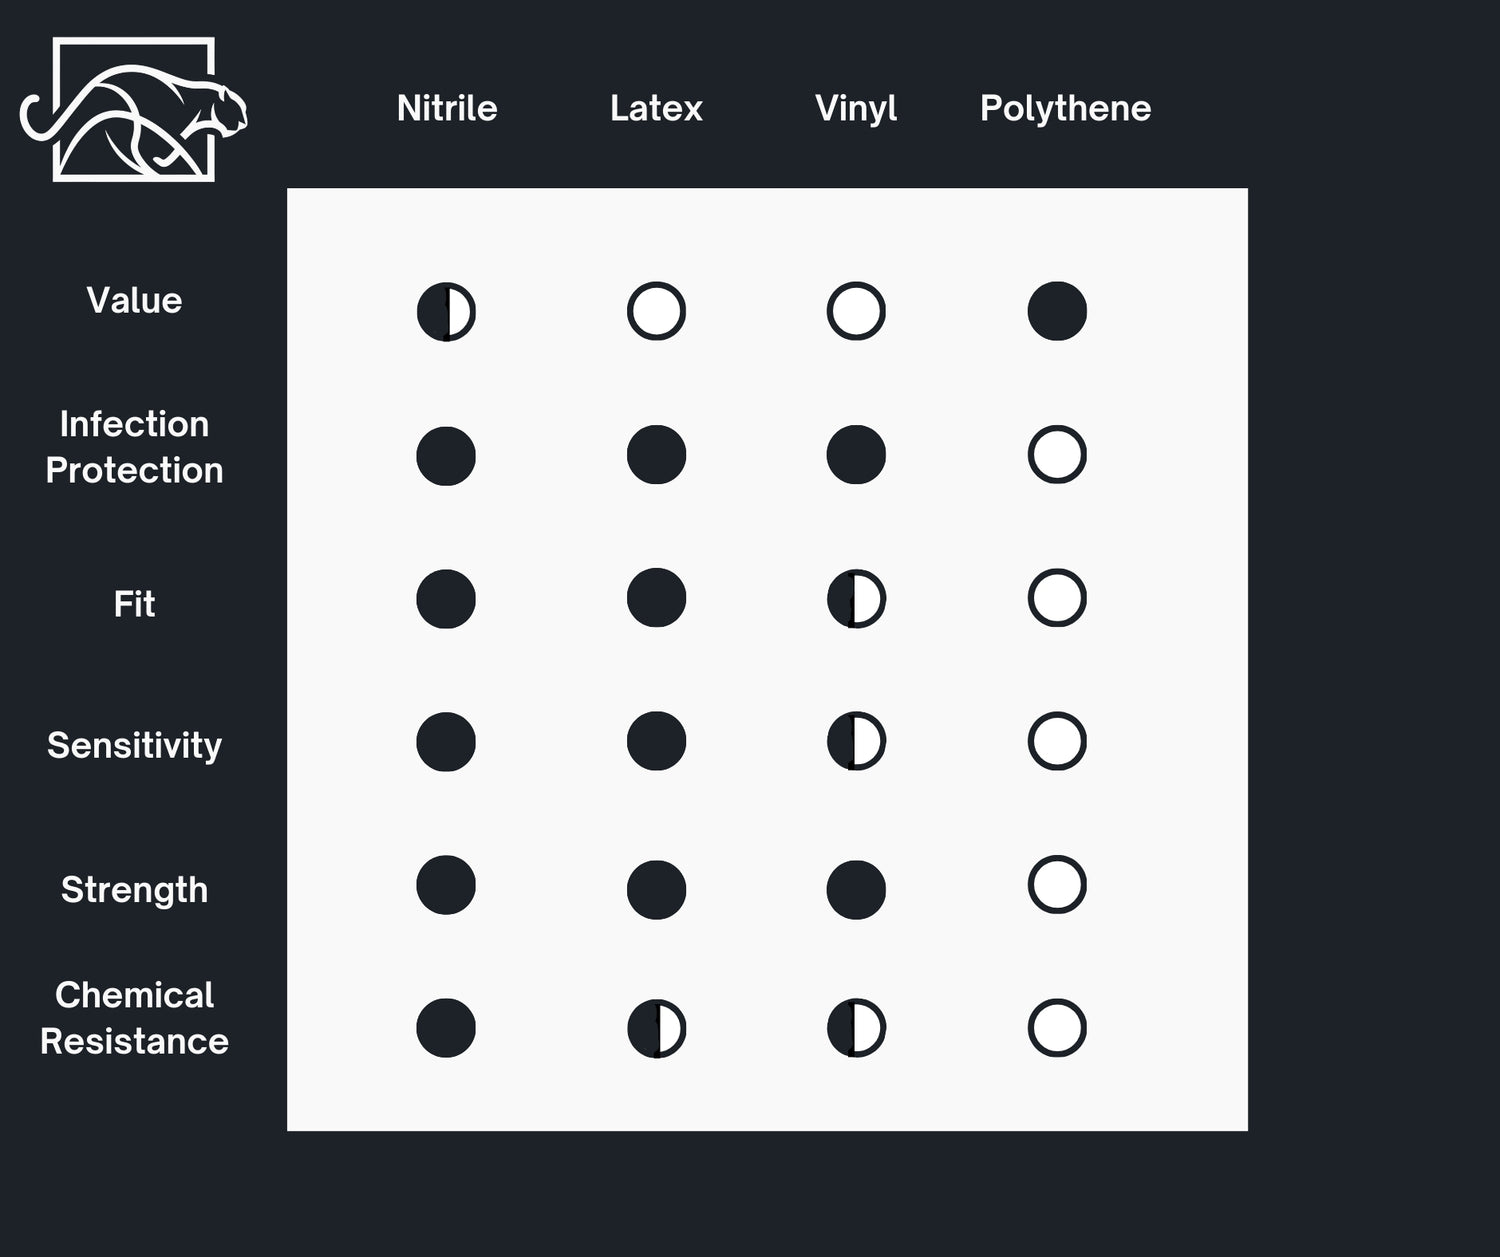This screenshot has width=1500, height=1257.
Task: Click the panther logo icon
Action: (x=133, y=110)
